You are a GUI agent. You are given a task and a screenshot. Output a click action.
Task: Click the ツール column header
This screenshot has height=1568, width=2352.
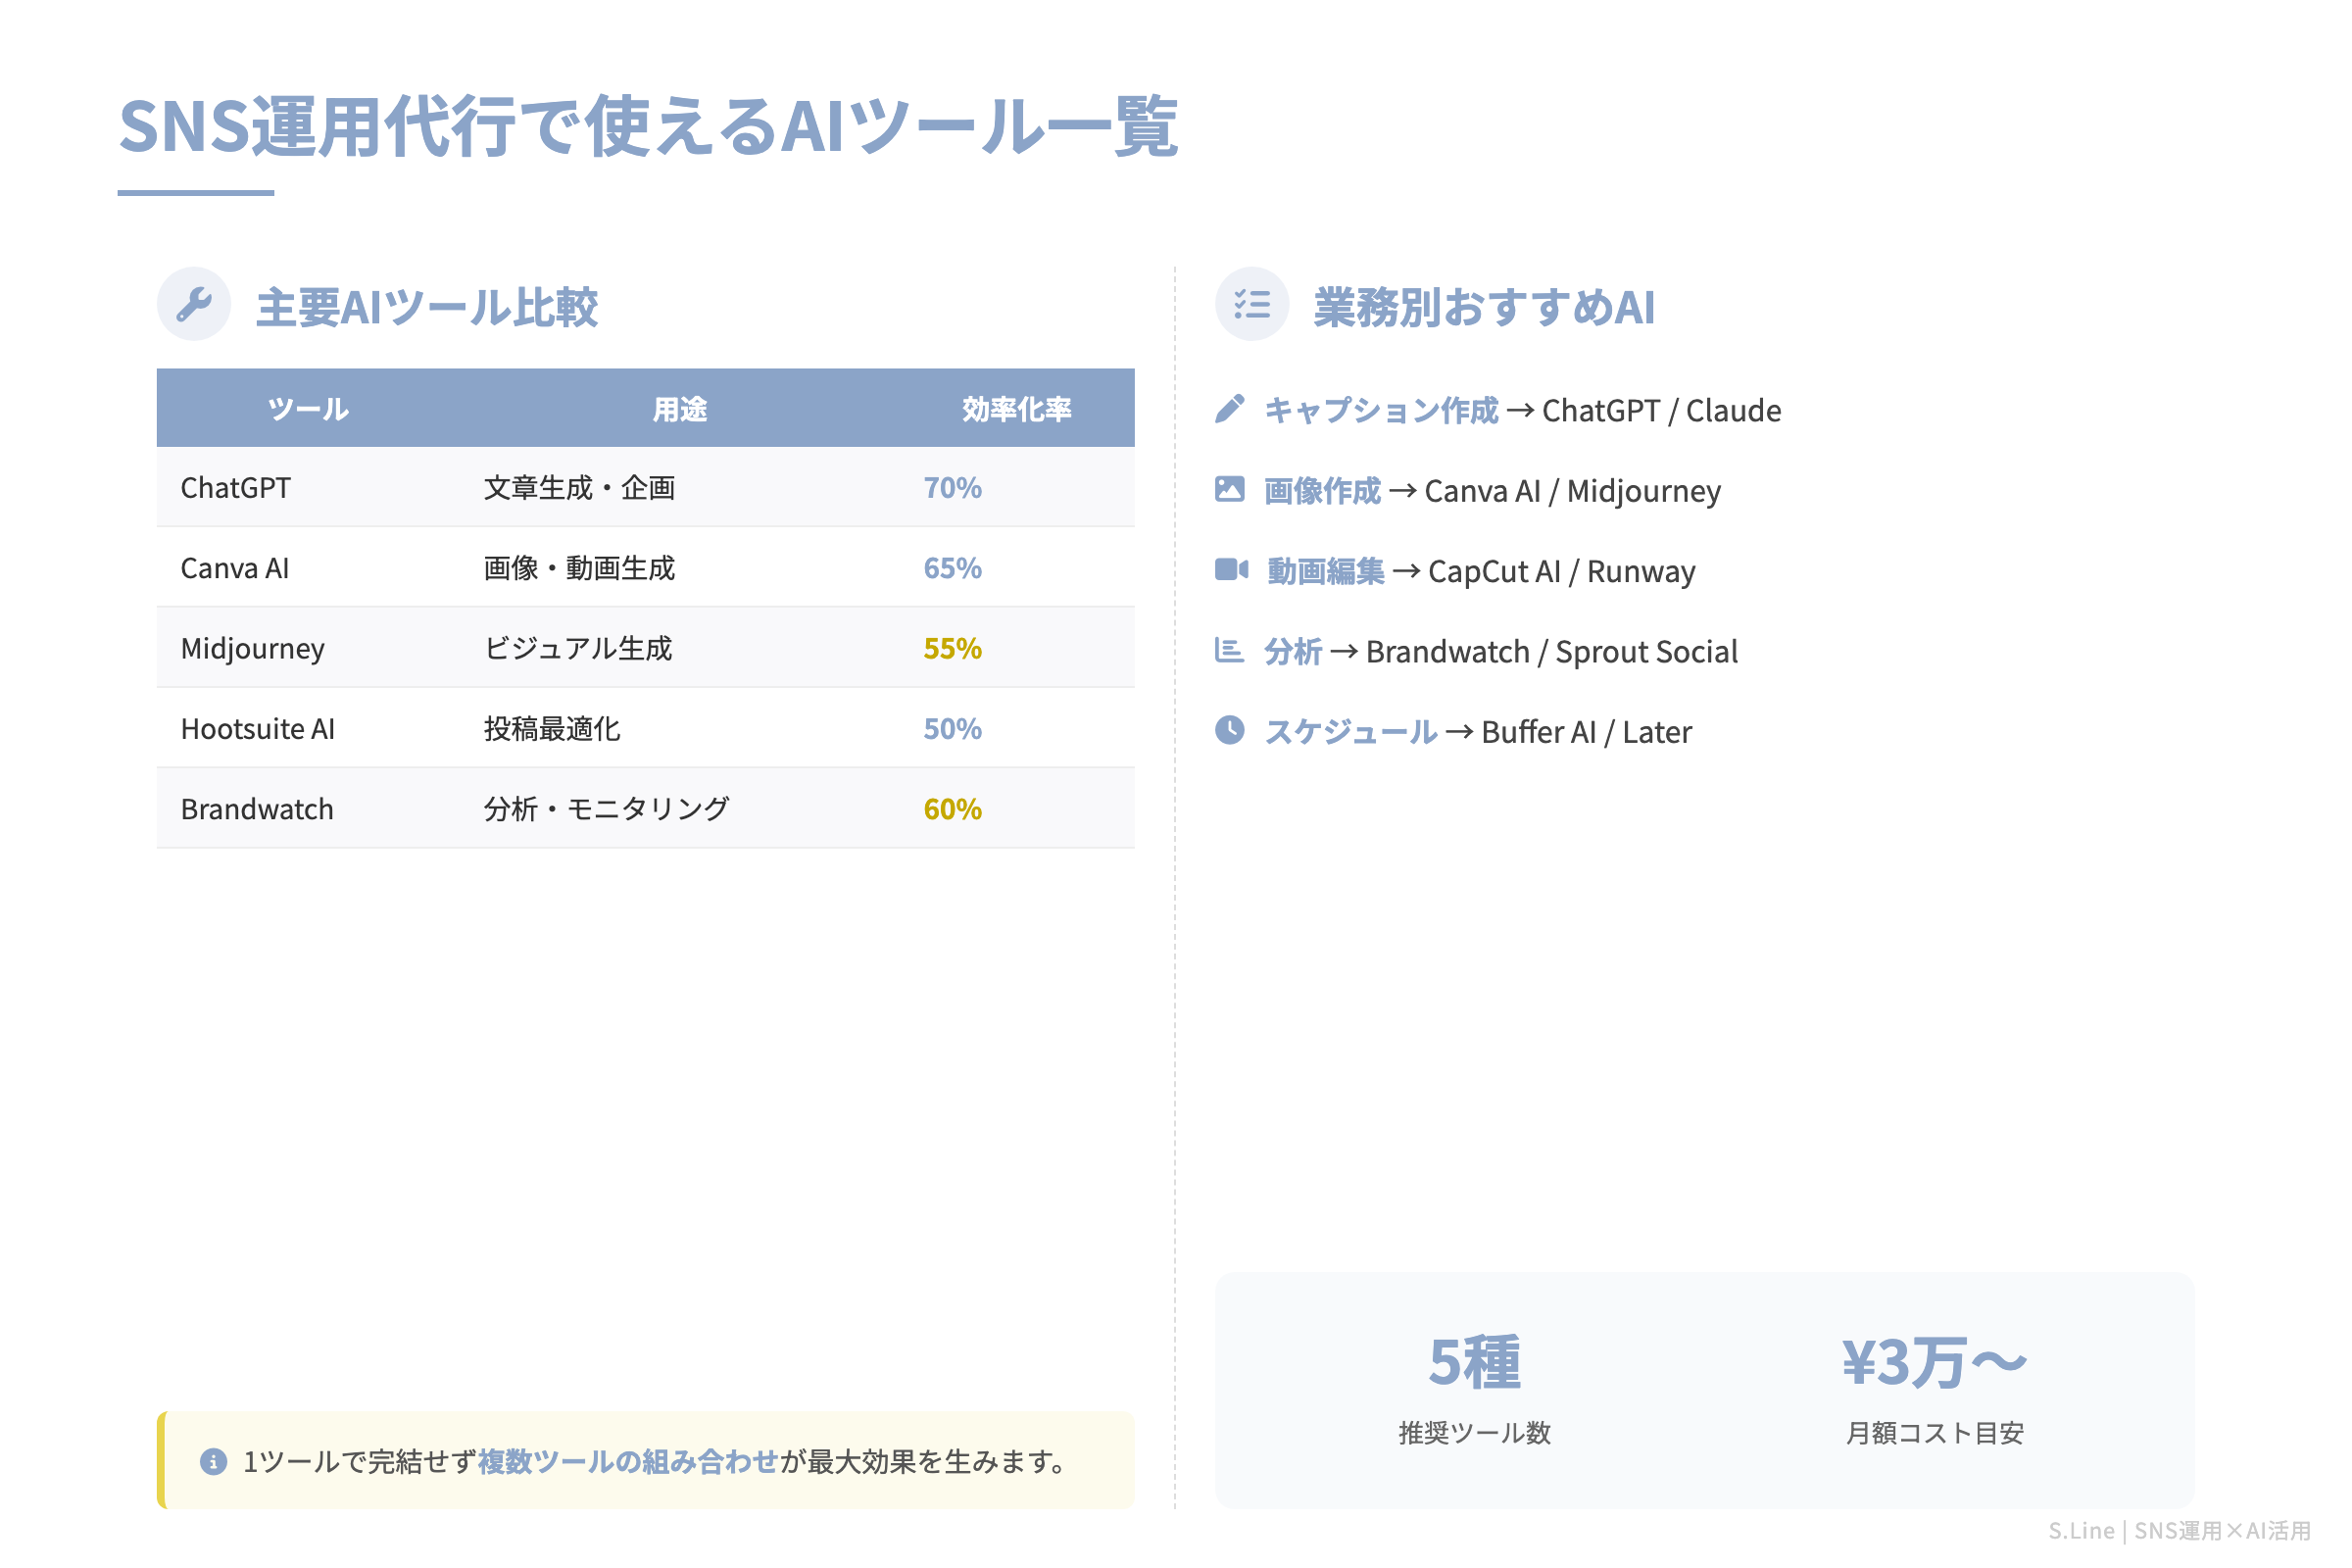click(x=308, y=407)
